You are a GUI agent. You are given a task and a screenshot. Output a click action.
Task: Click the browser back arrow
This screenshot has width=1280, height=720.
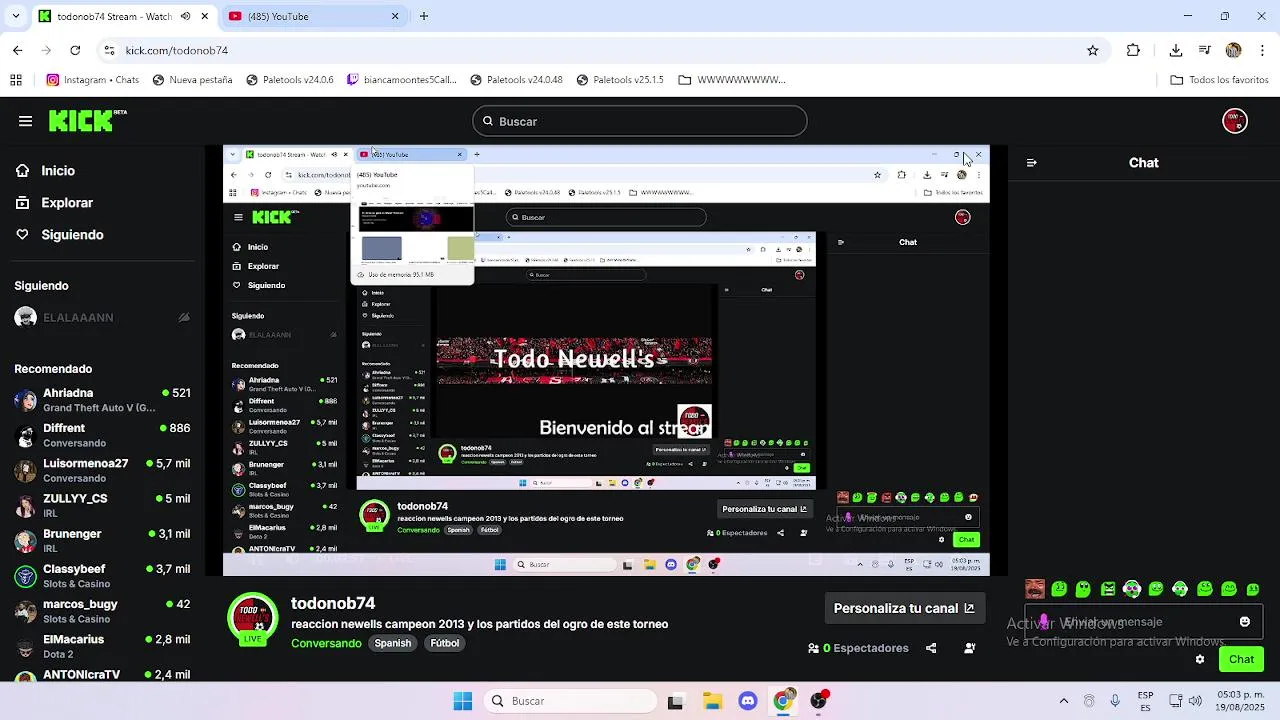[17, 50]
